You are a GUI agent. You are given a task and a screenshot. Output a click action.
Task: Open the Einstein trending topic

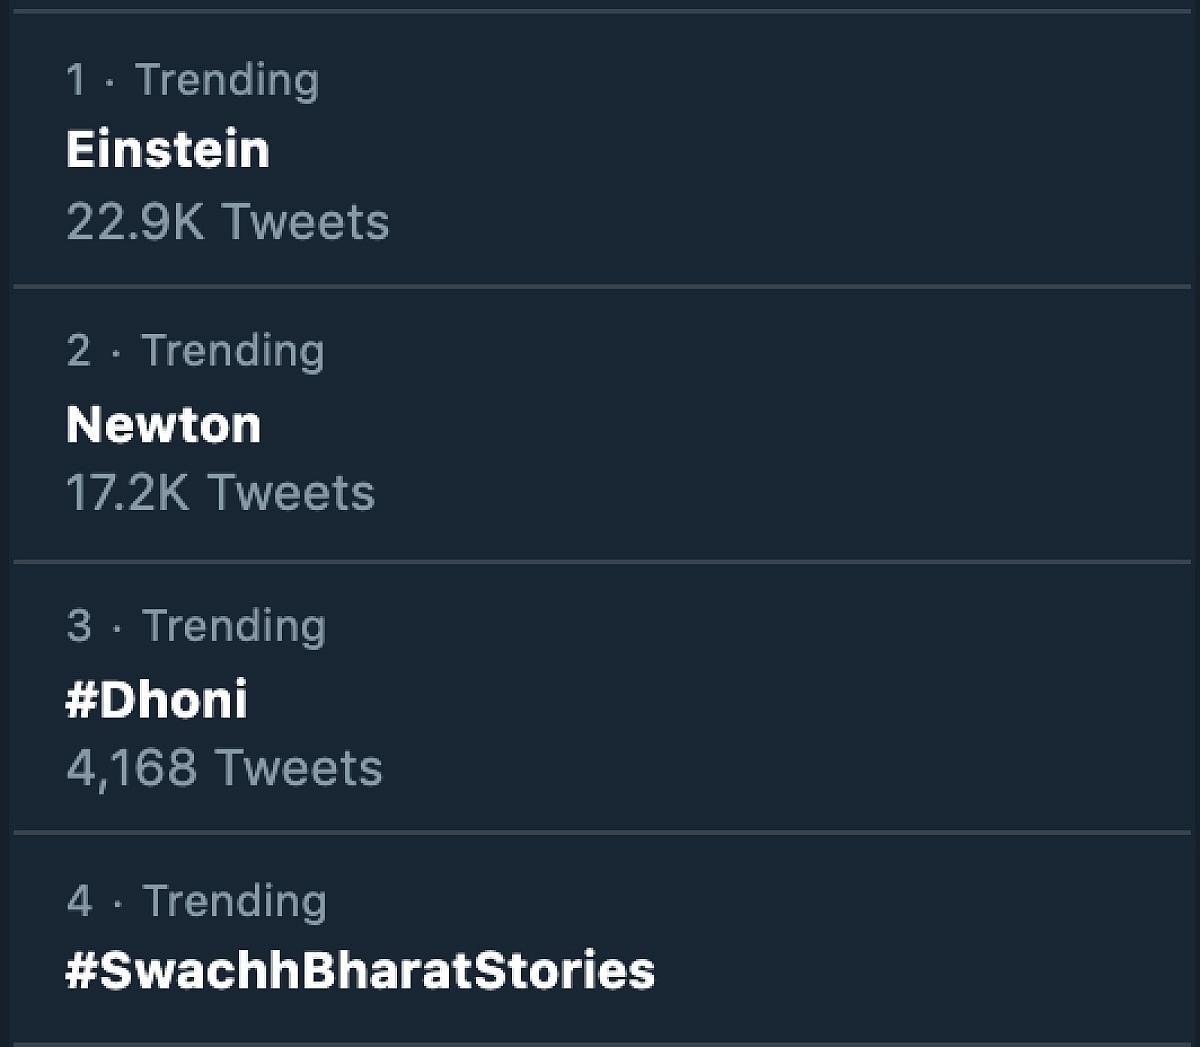click(x=168, y=150)
